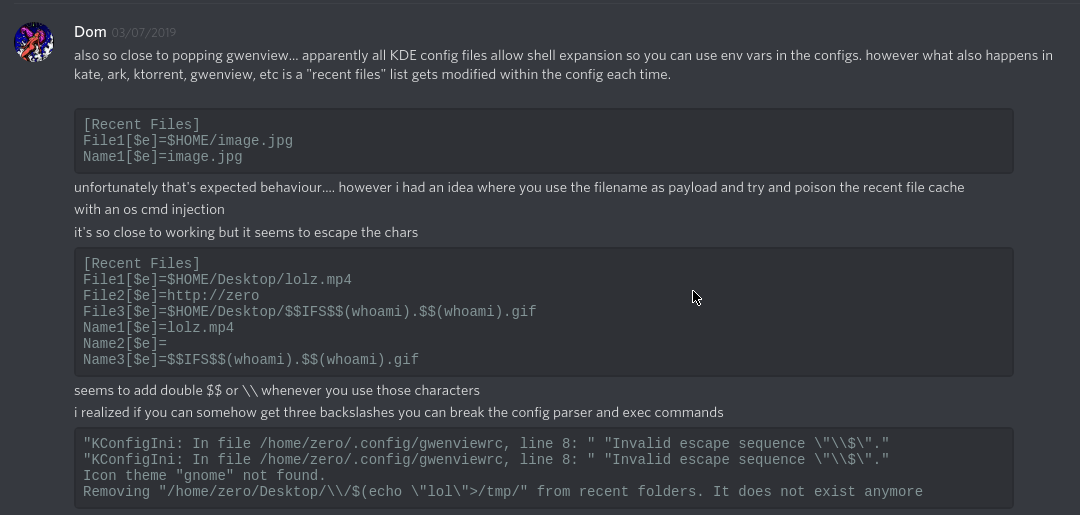Screen dimensions: 1080x515
Task: Click the 03/07/2019 message timestamp
Action: 144,34
